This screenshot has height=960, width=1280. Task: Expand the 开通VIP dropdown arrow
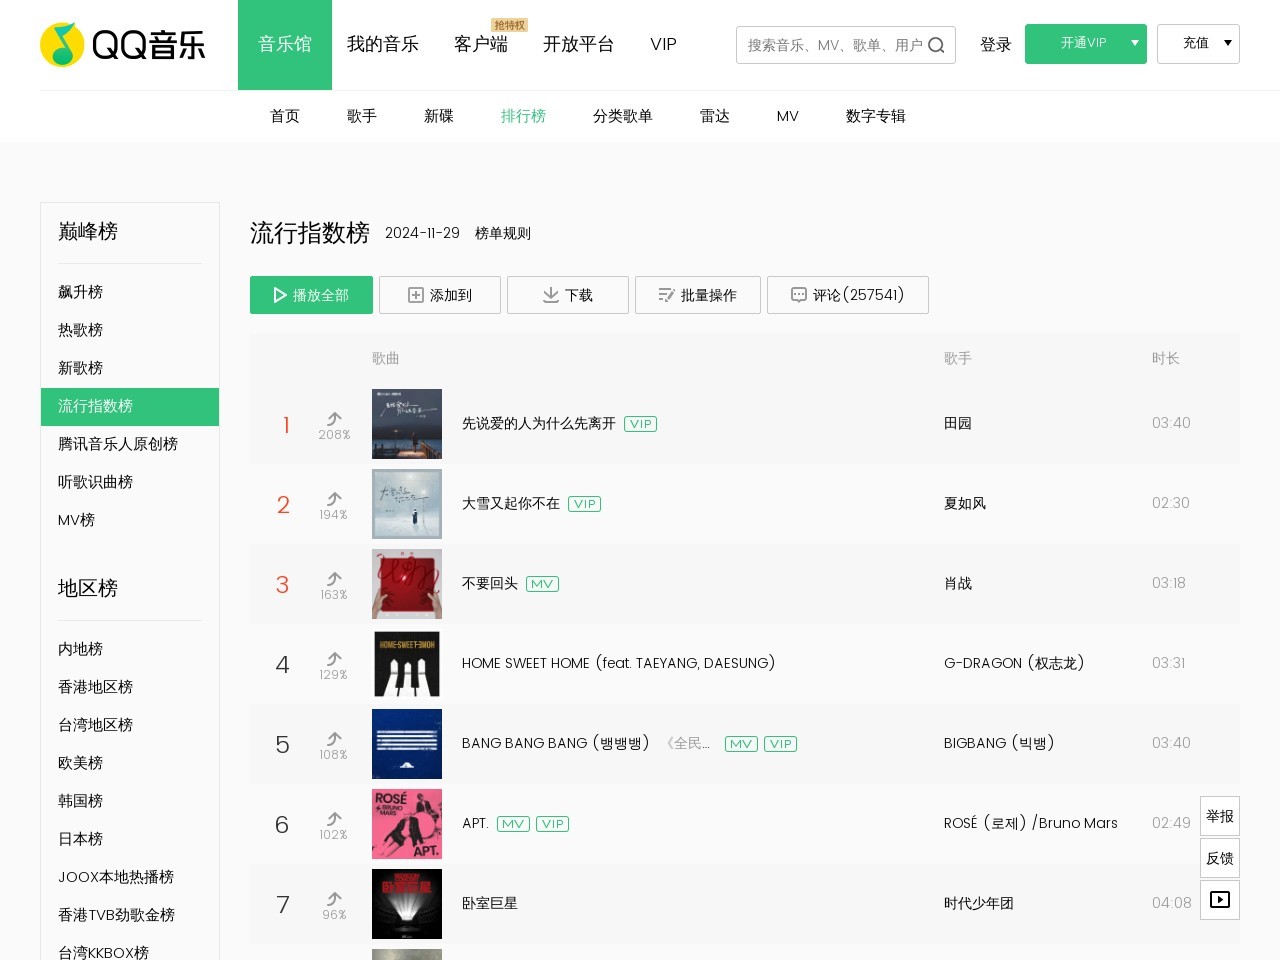[1134, 44]
